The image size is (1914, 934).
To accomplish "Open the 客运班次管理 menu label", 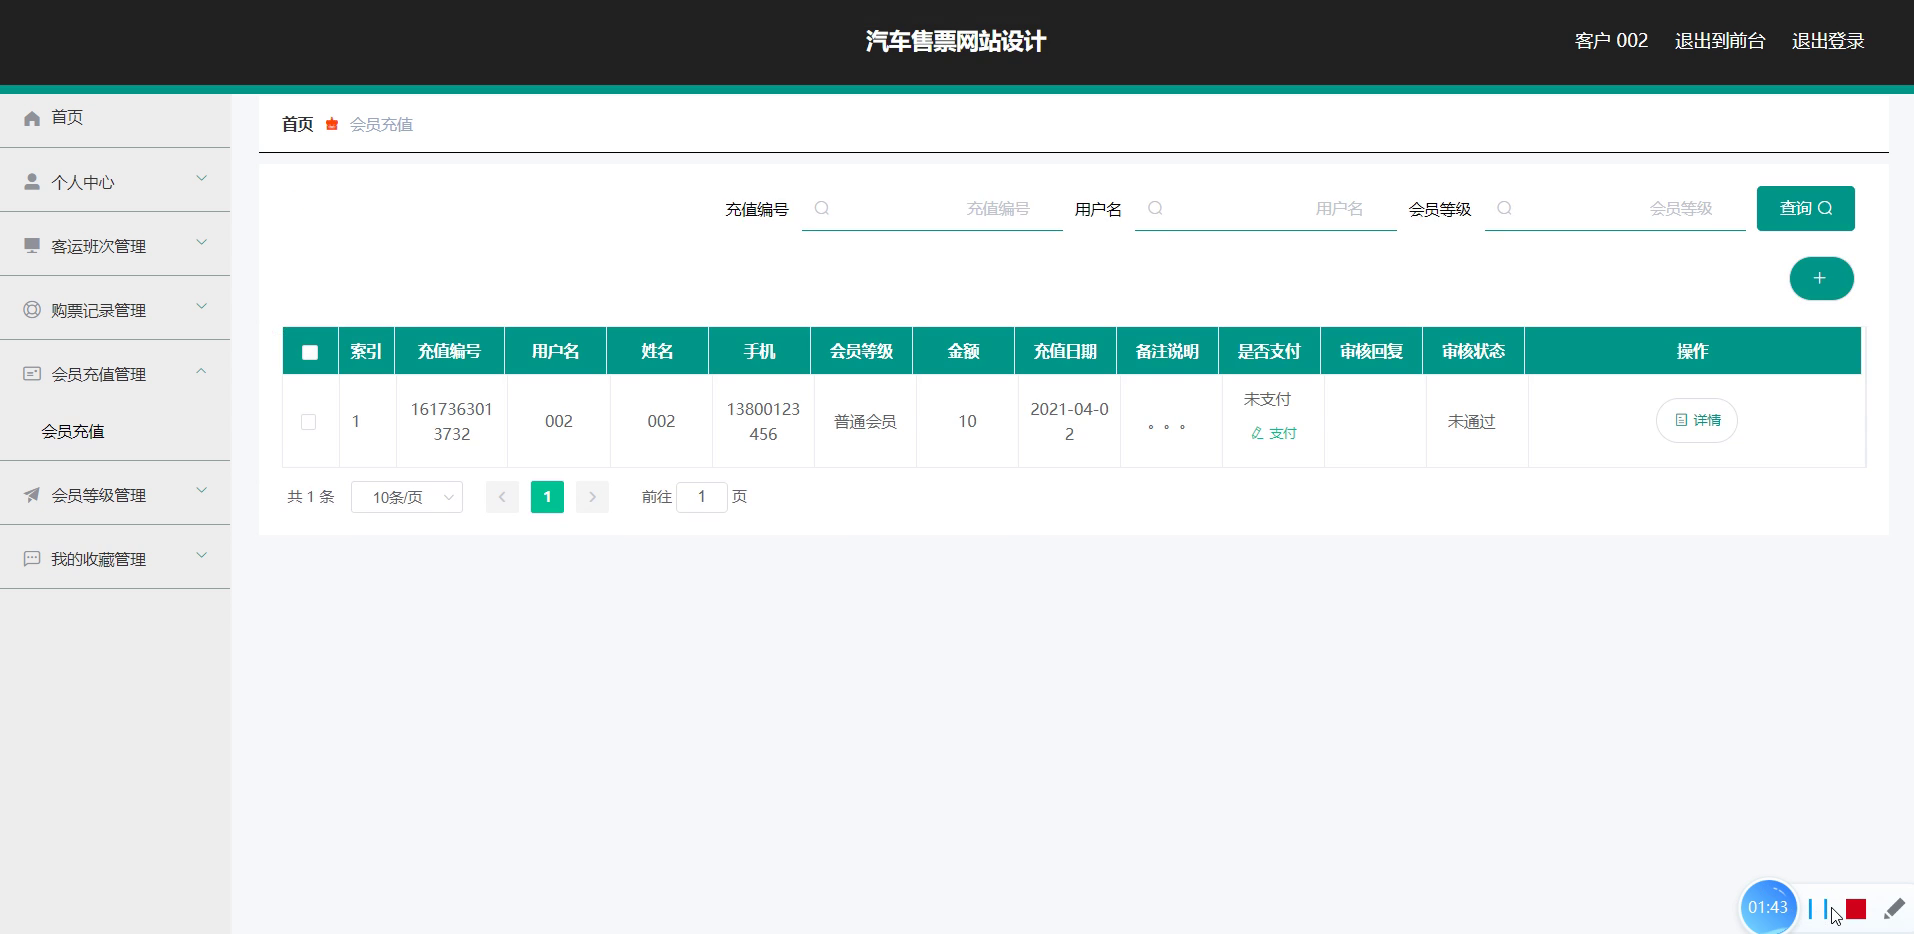I will click(x=99, y=246).
